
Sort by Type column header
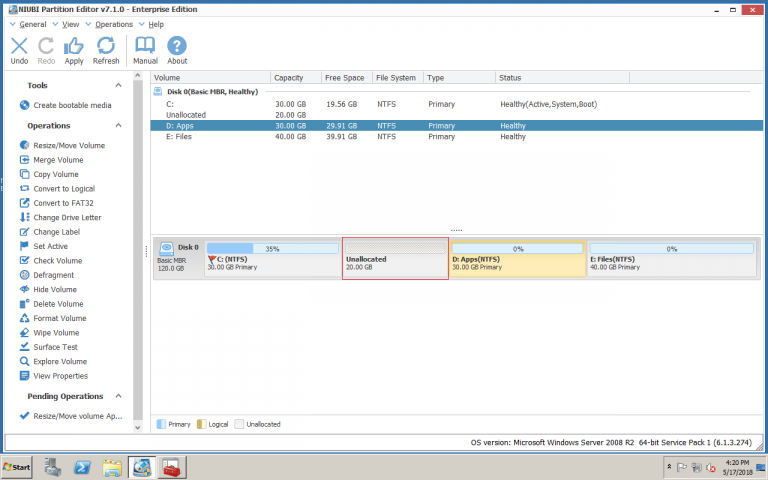(459, 77)
